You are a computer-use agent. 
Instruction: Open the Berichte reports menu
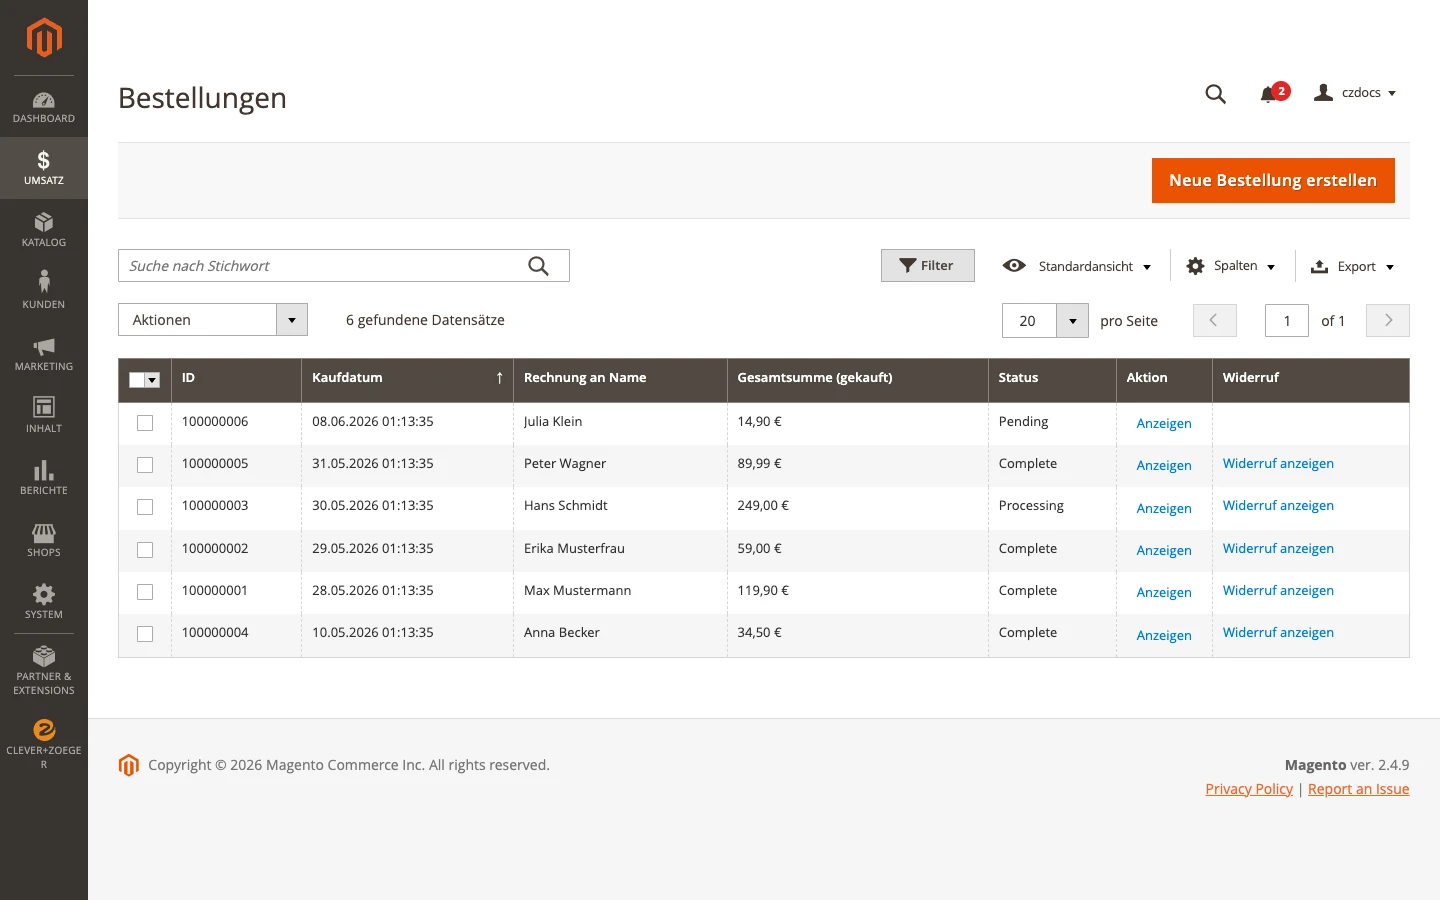(x=44, y=478)
